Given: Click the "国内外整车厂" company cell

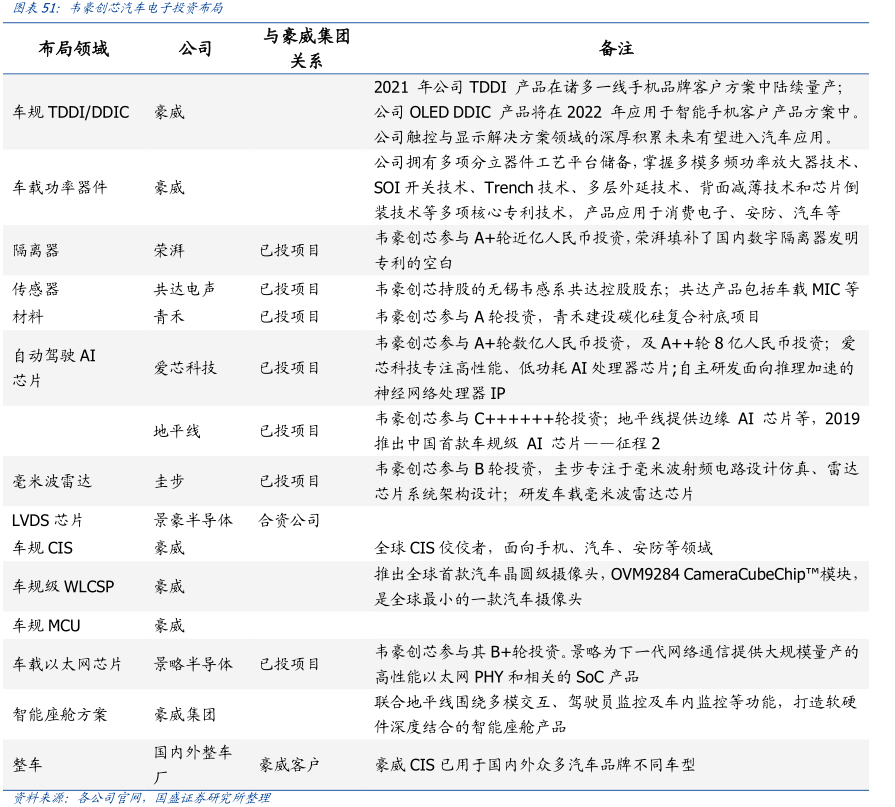Looking at the screenshot, I should (193, 764).
